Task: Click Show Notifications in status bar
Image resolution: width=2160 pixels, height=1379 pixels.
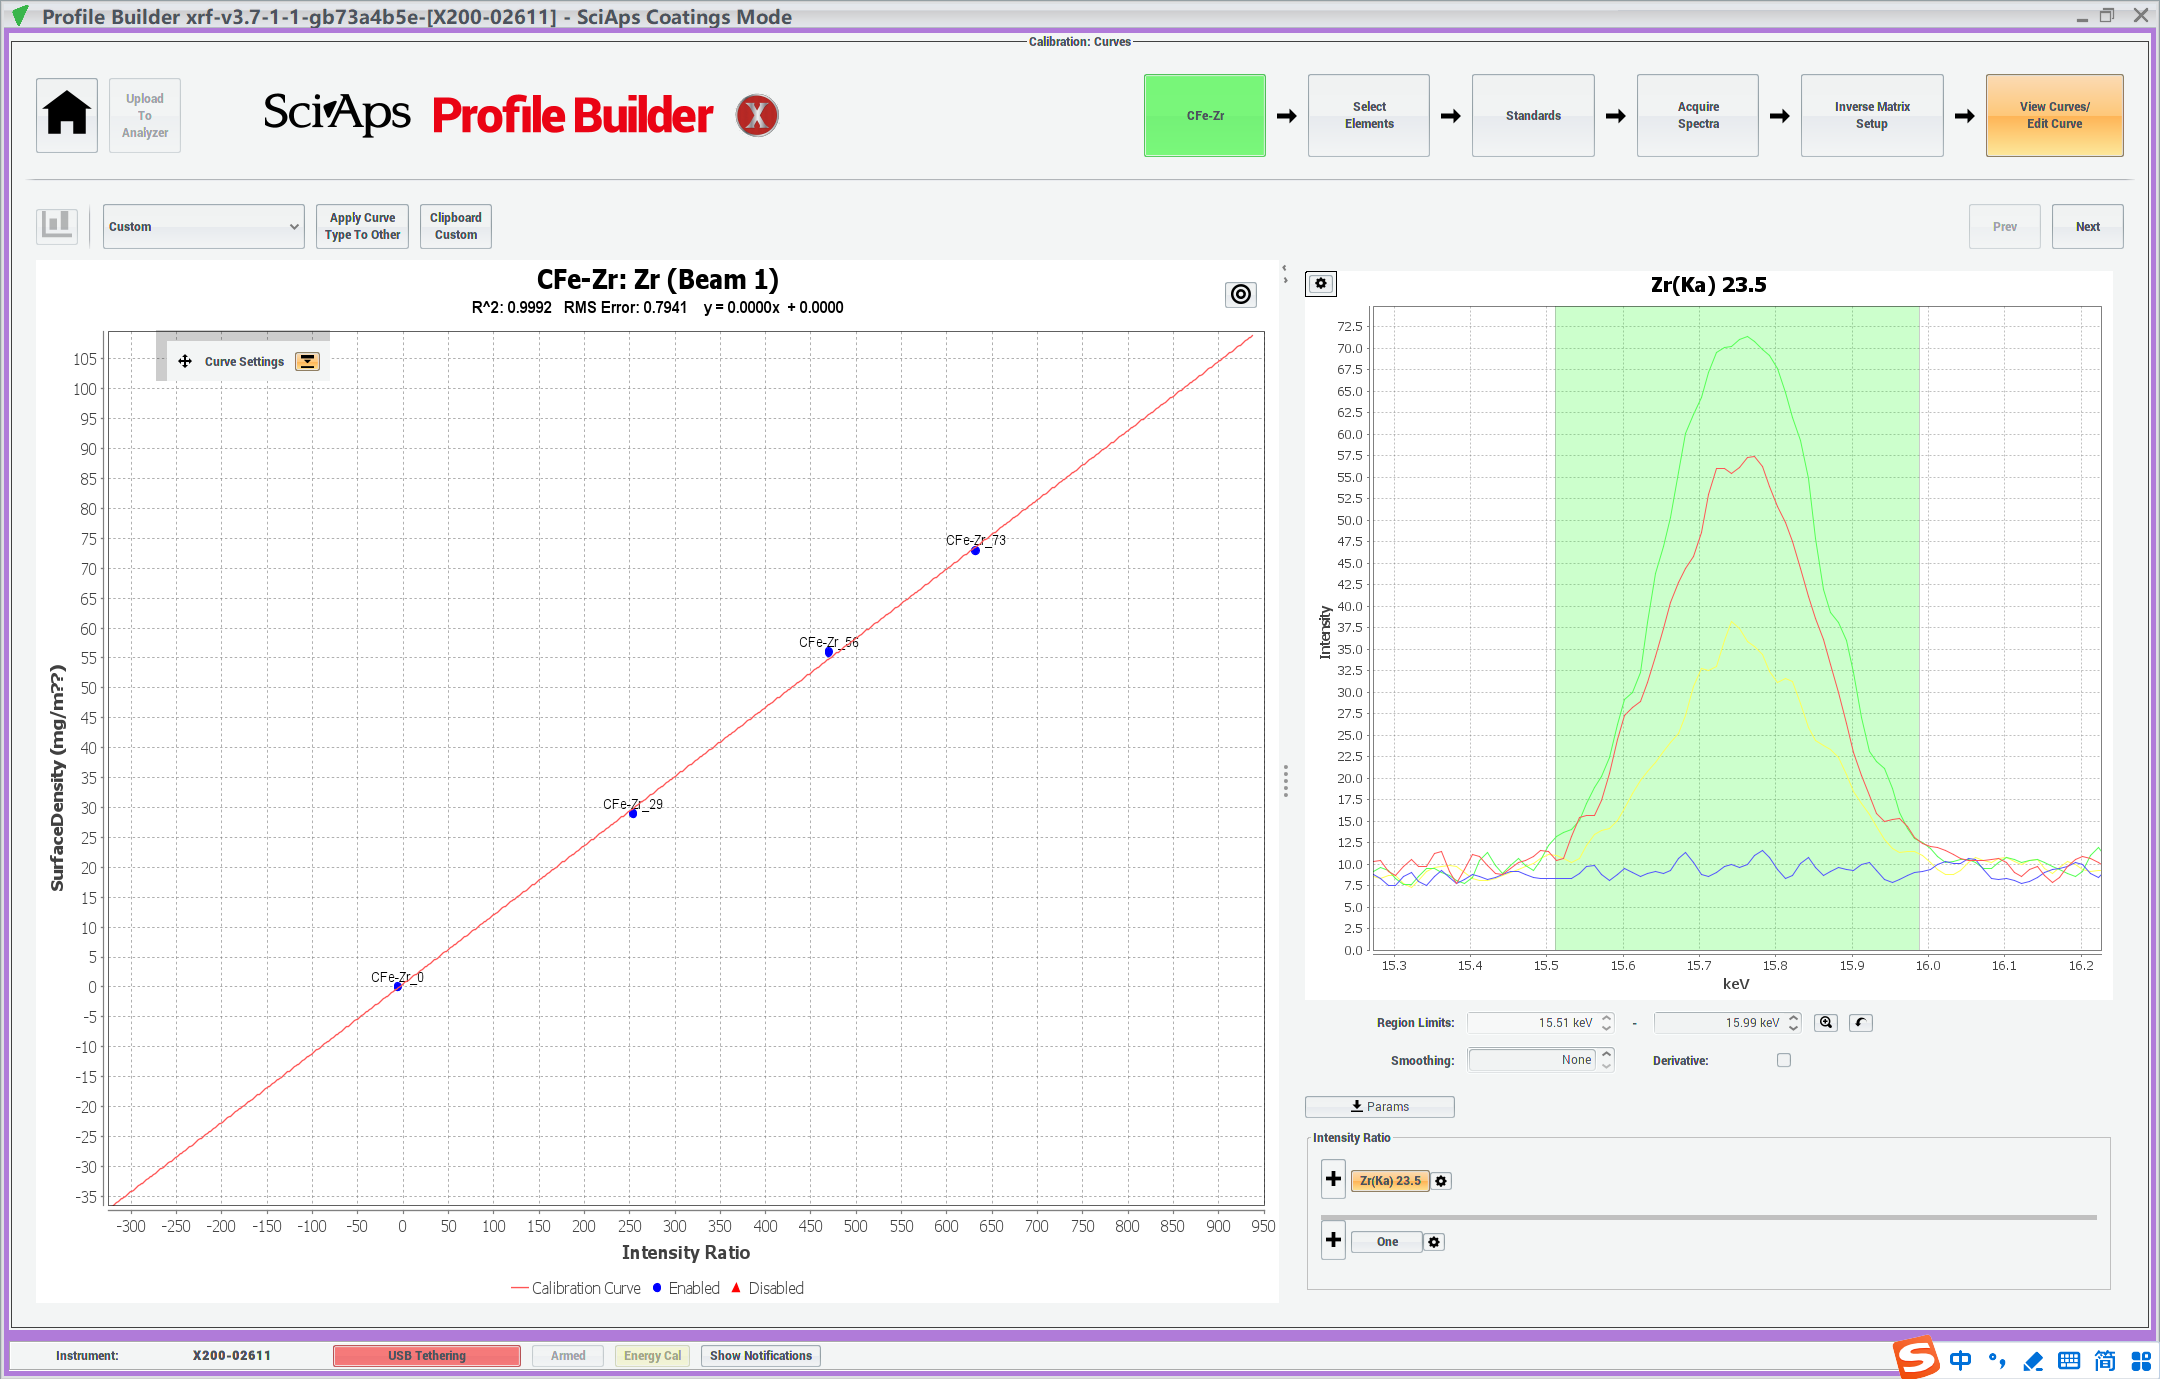Action: pyautogui.click(x=760, y=1355)
